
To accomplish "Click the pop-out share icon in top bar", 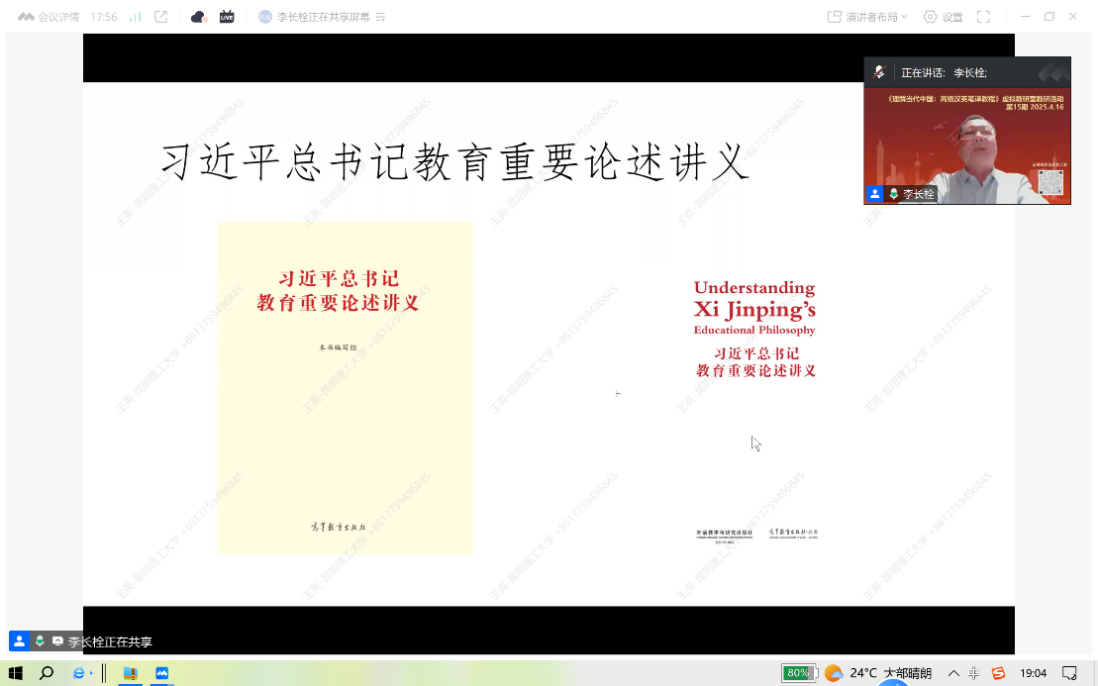I will (x=161, y=17).
